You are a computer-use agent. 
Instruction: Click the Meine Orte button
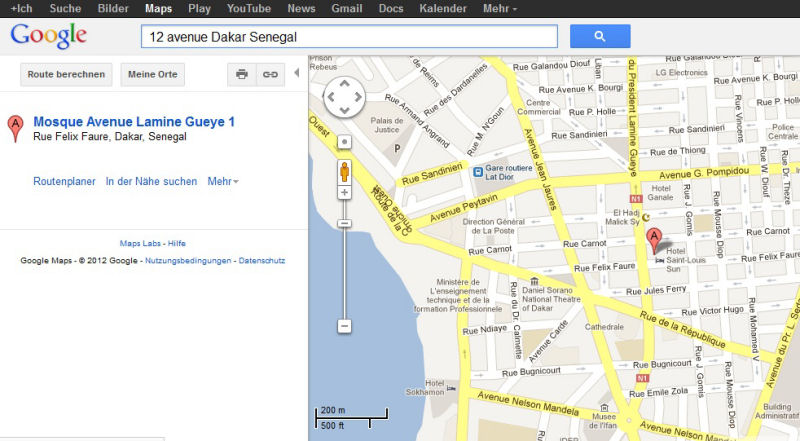pyautogui.click(x=153, y=75)
